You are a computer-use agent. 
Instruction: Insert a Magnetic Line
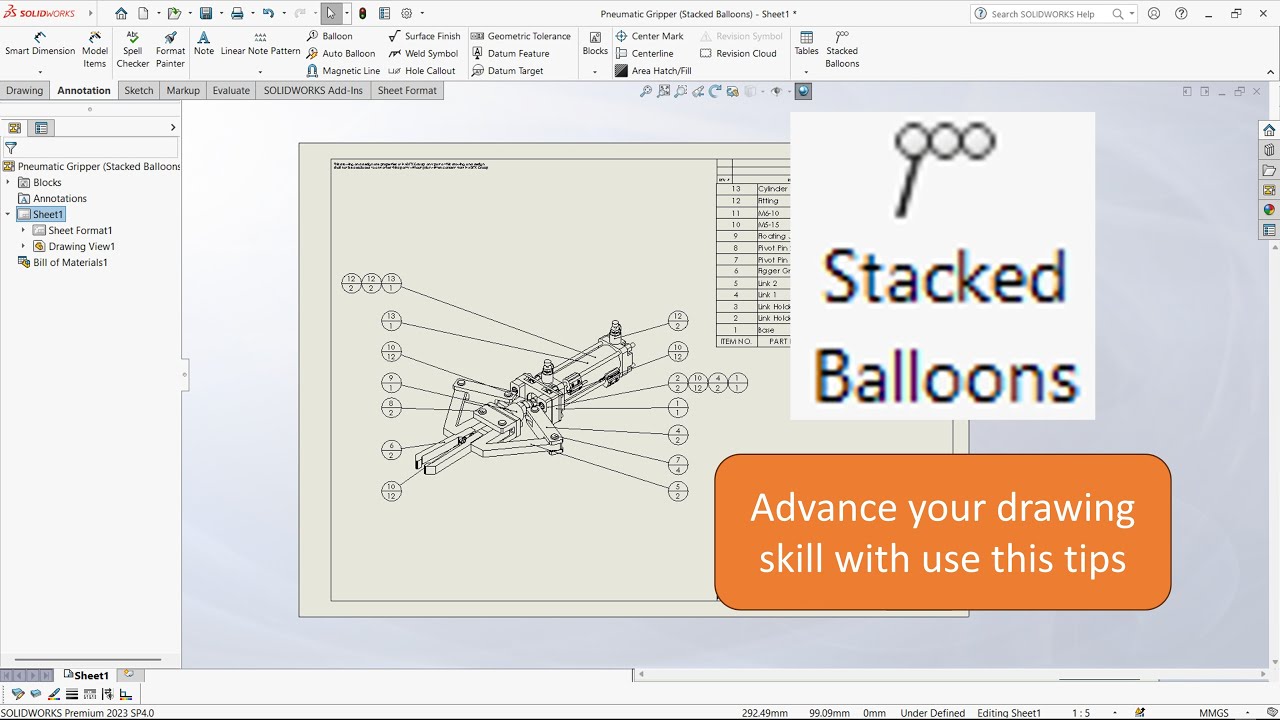coord(343,71)
